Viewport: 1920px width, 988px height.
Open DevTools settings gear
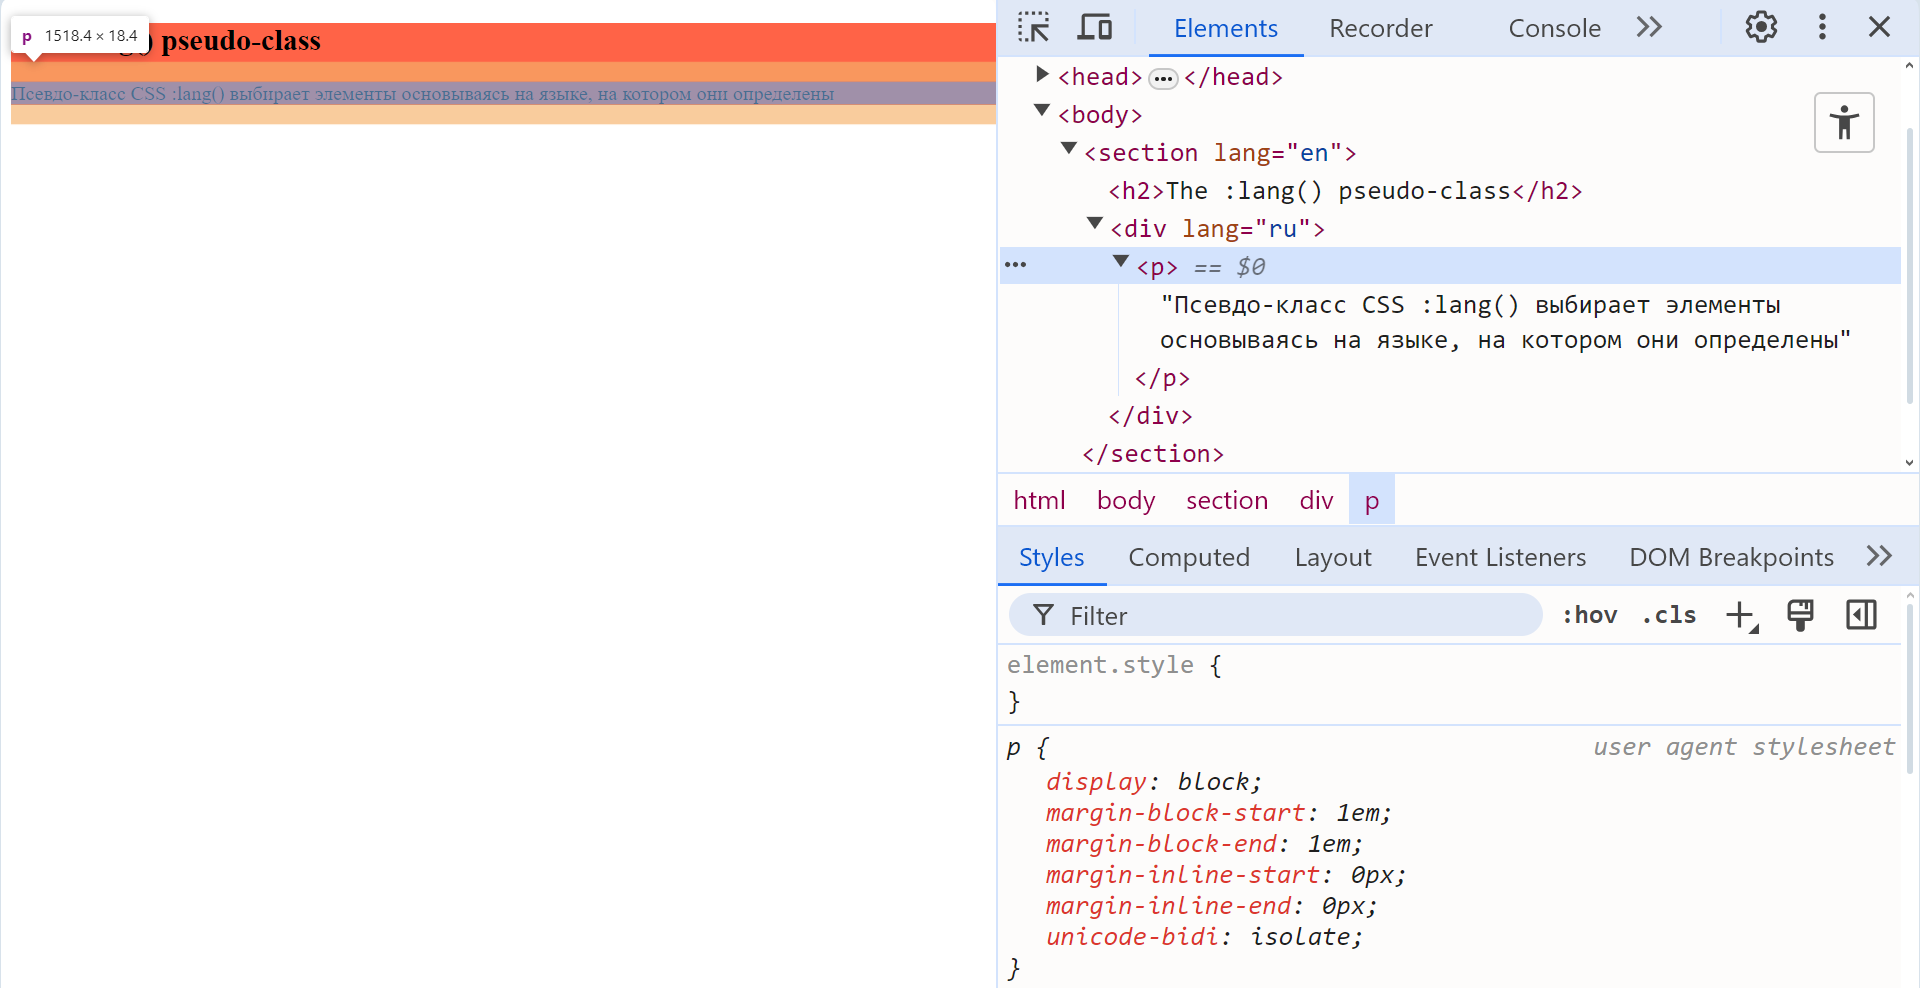tap(1761, 27)
